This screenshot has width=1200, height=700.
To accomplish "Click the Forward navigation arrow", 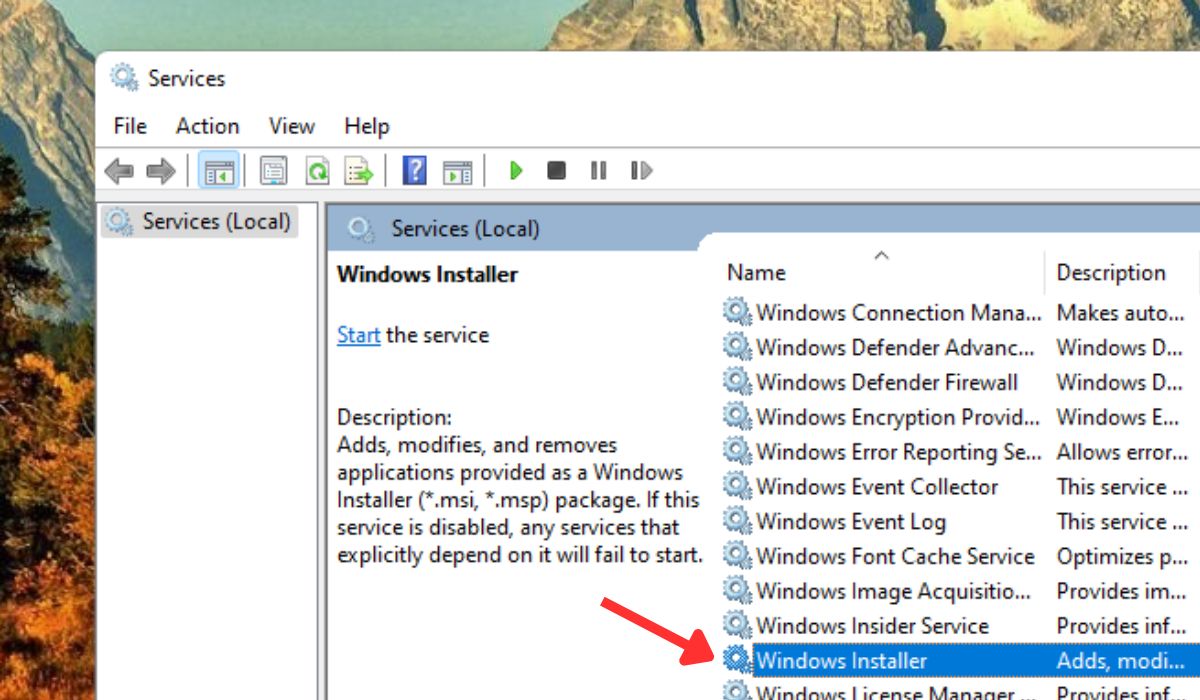I will point(160,170).
